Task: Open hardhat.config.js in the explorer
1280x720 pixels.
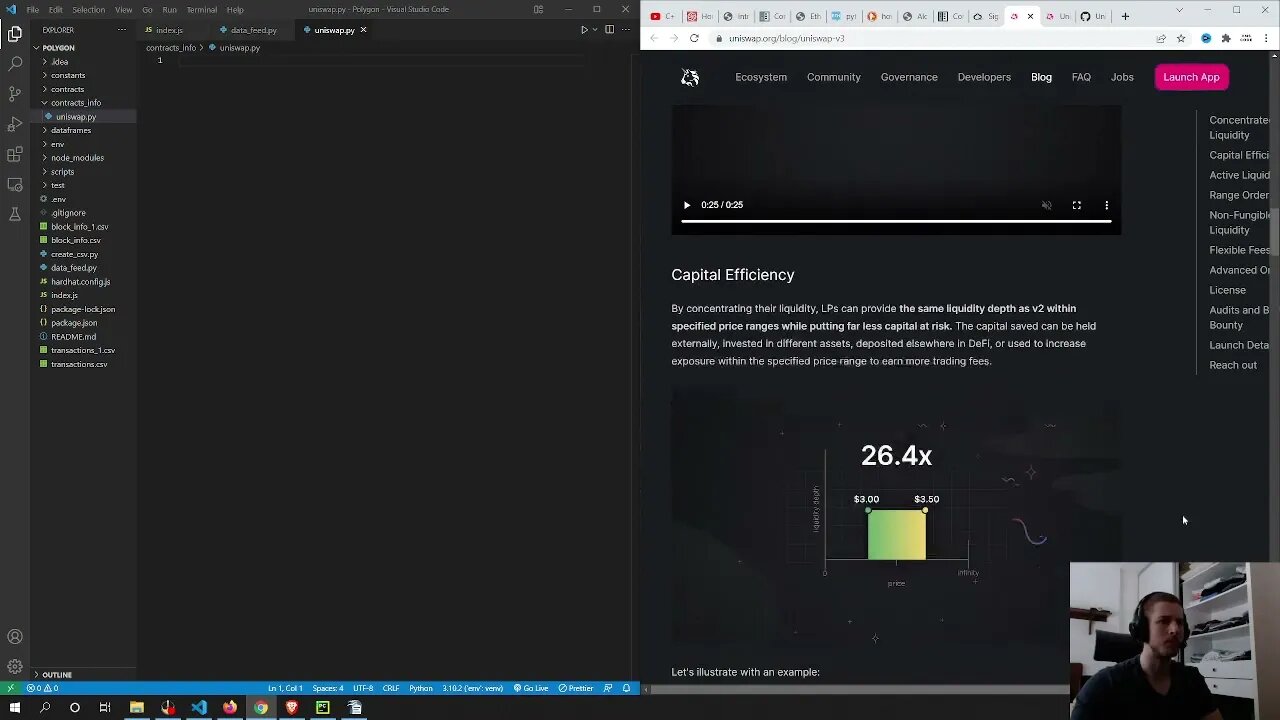Action: (80, 282)
